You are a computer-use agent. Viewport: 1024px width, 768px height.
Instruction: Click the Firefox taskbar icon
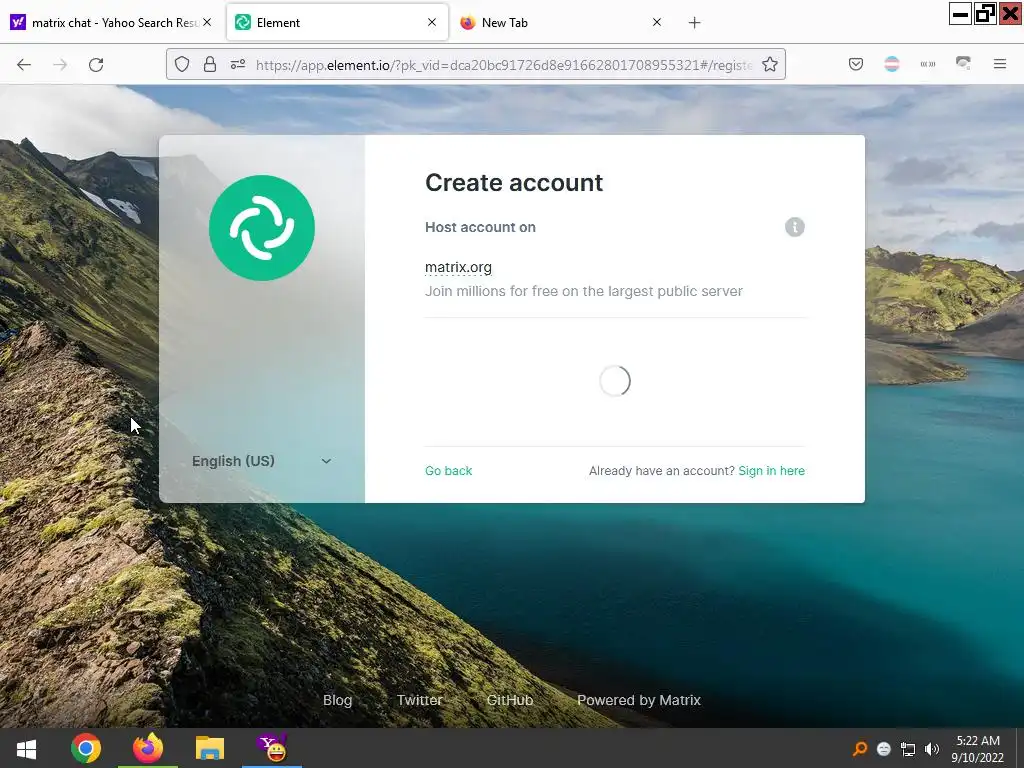tap(148, 748)
